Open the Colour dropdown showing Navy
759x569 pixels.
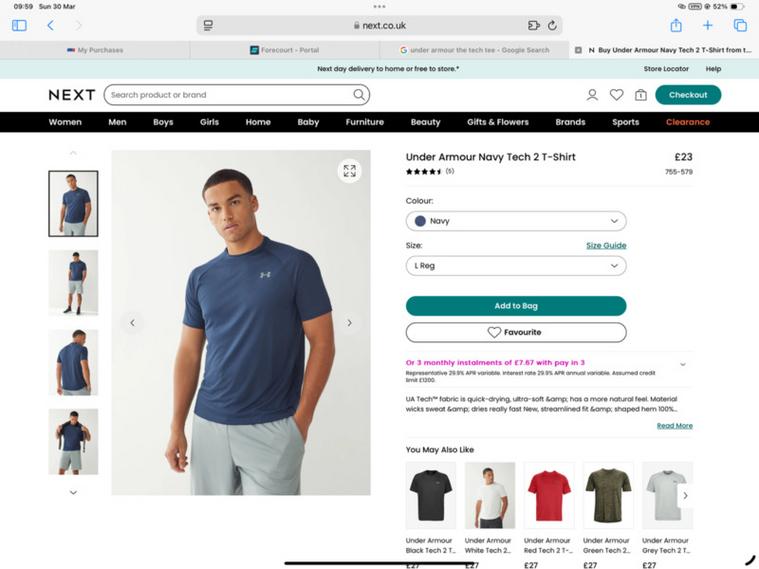516,221
